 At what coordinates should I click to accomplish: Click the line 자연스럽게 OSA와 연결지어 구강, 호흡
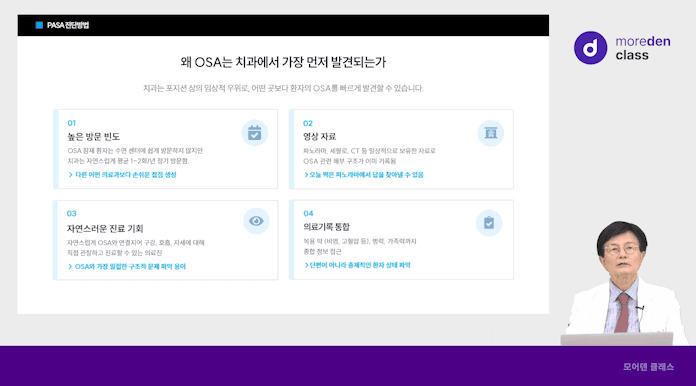point(136,243)
